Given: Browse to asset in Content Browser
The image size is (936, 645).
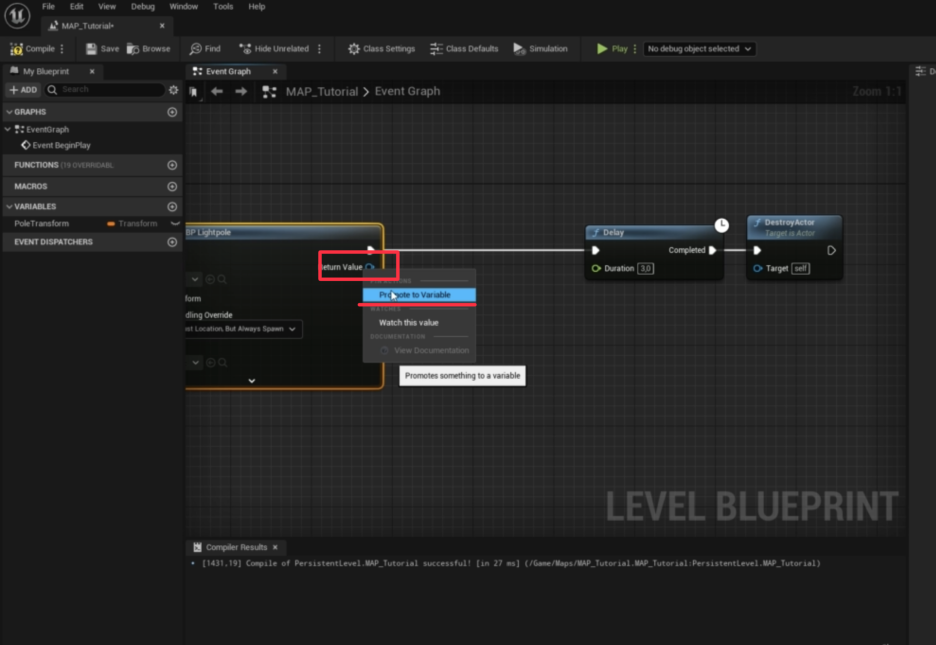Looking at the screenshot, I should click(149, 49).
